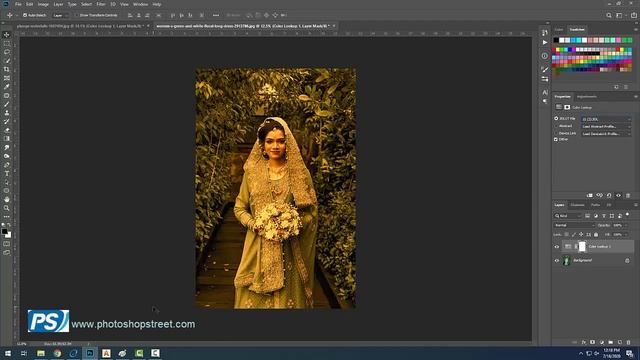Open the Normal blend mode dropdown

click(574, 225)
